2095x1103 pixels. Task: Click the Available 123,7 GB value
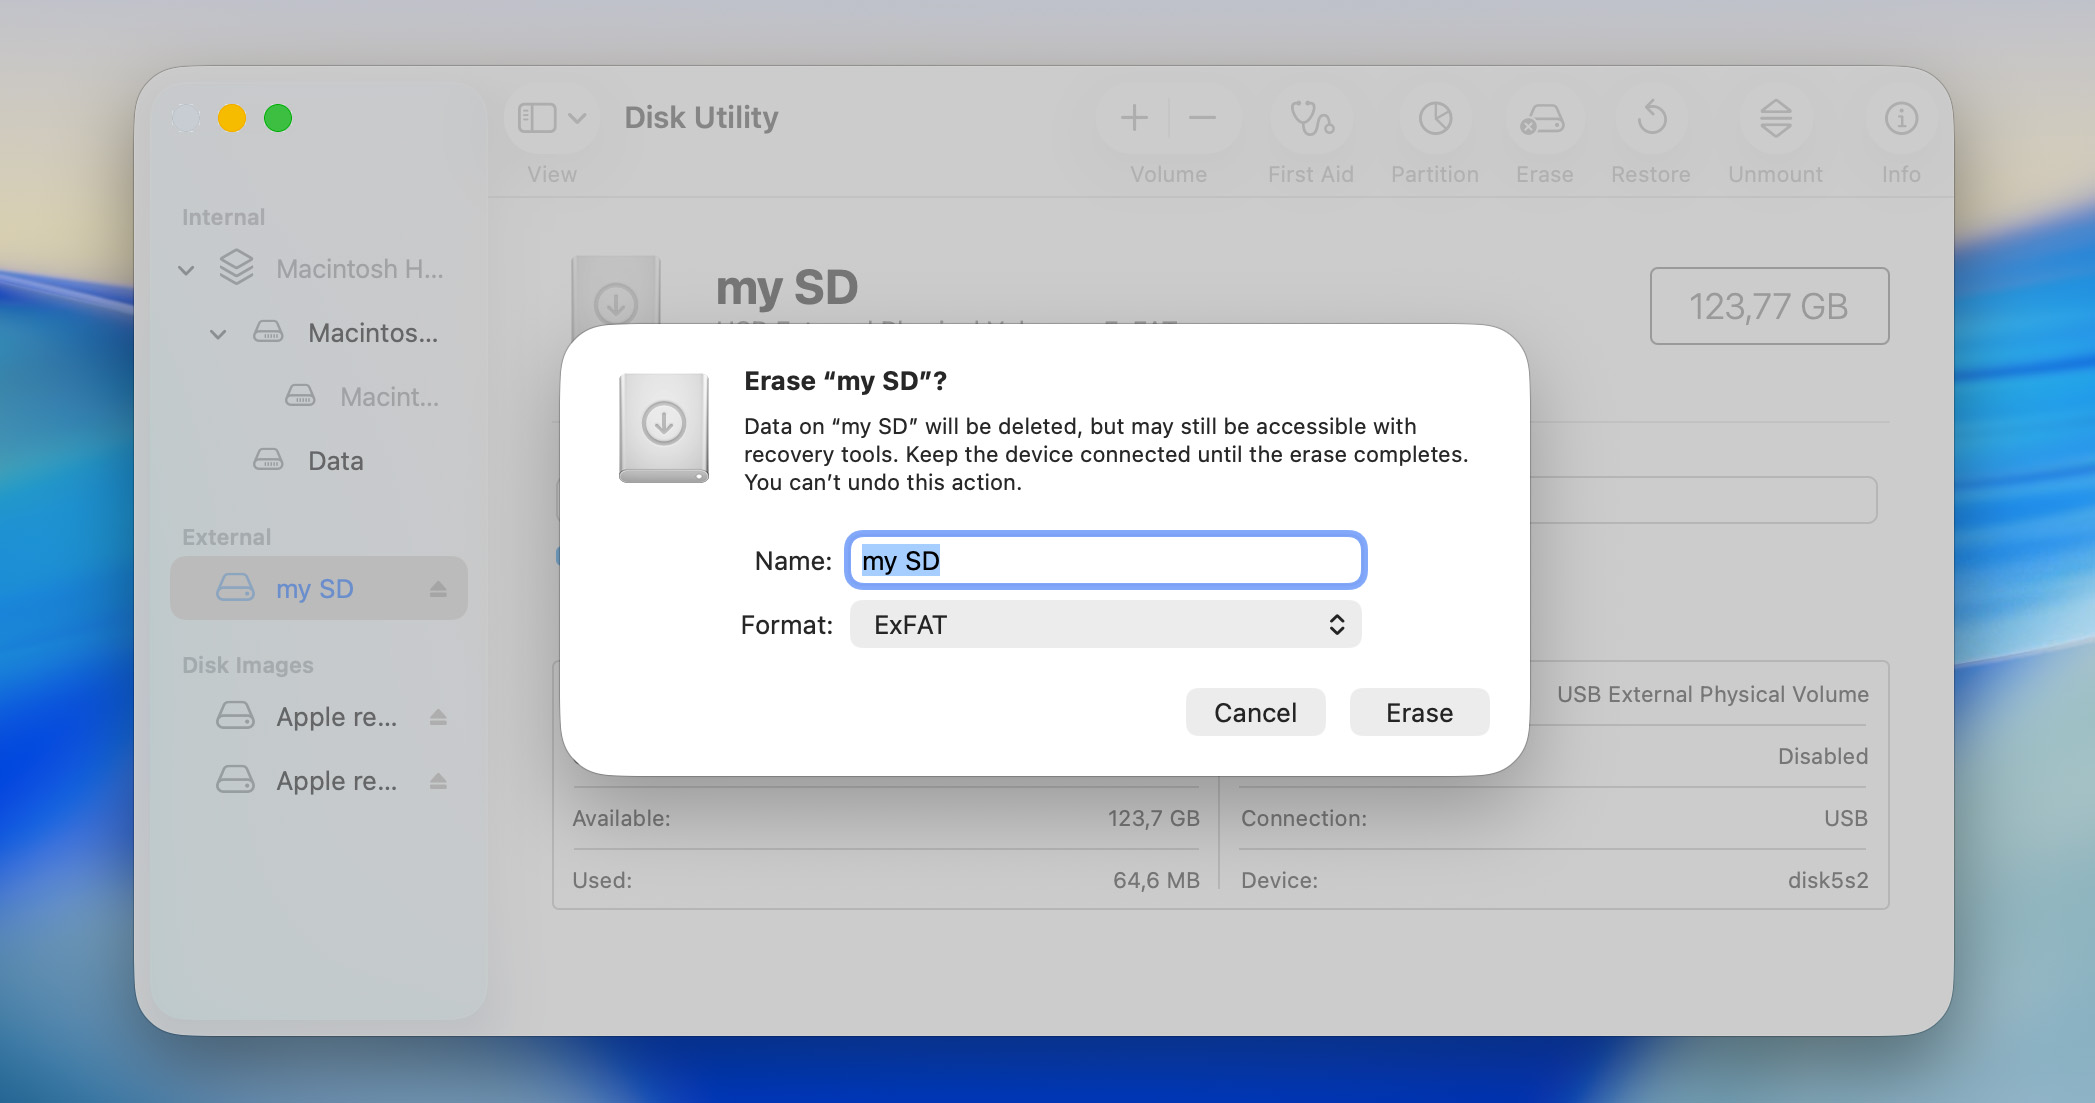coord(1153,818)
